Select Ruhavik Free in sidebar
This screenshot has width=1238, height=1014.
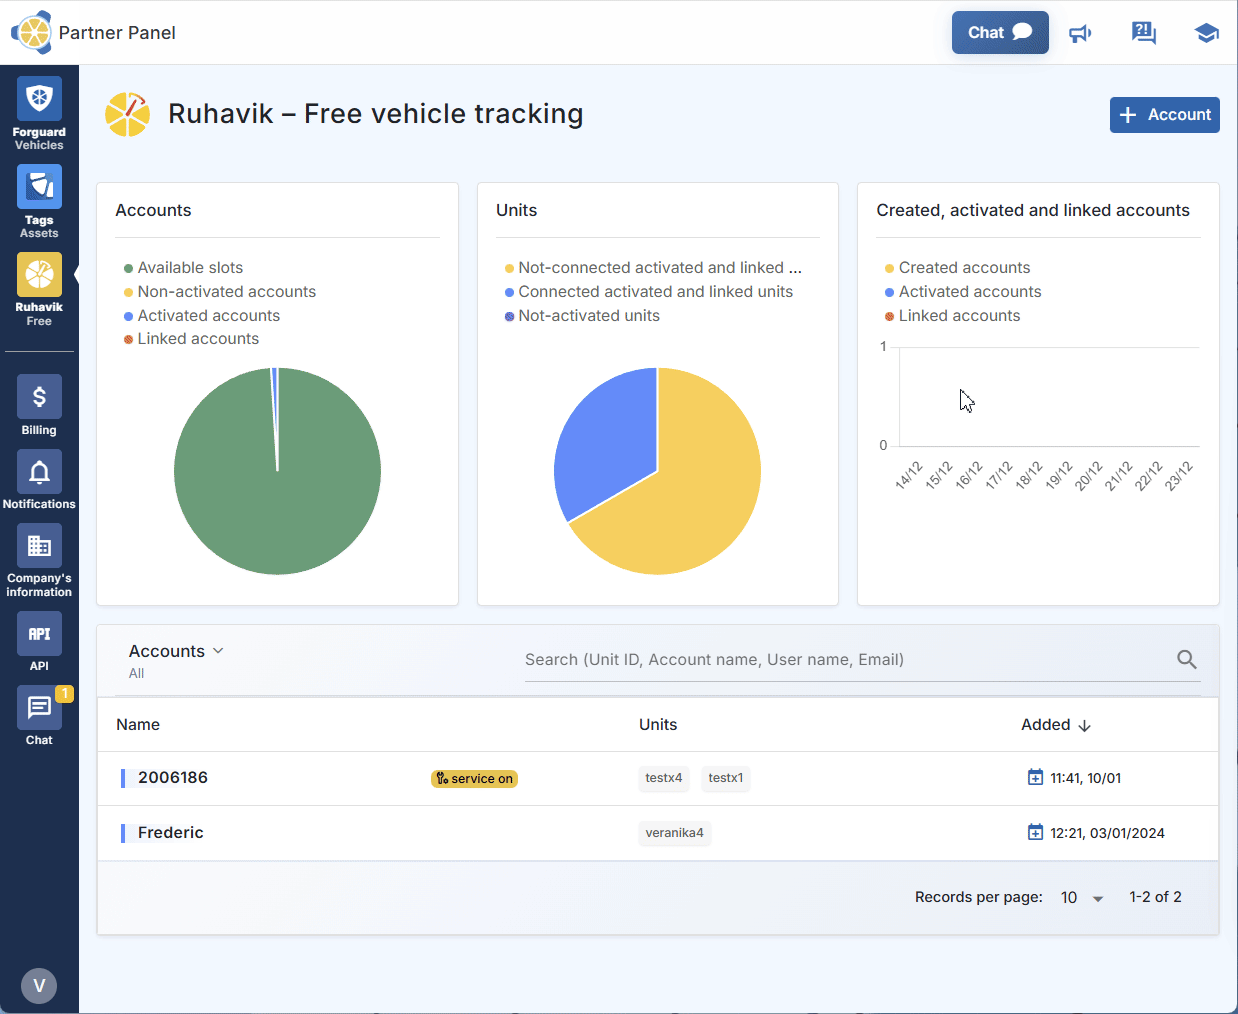coord(39,289)
